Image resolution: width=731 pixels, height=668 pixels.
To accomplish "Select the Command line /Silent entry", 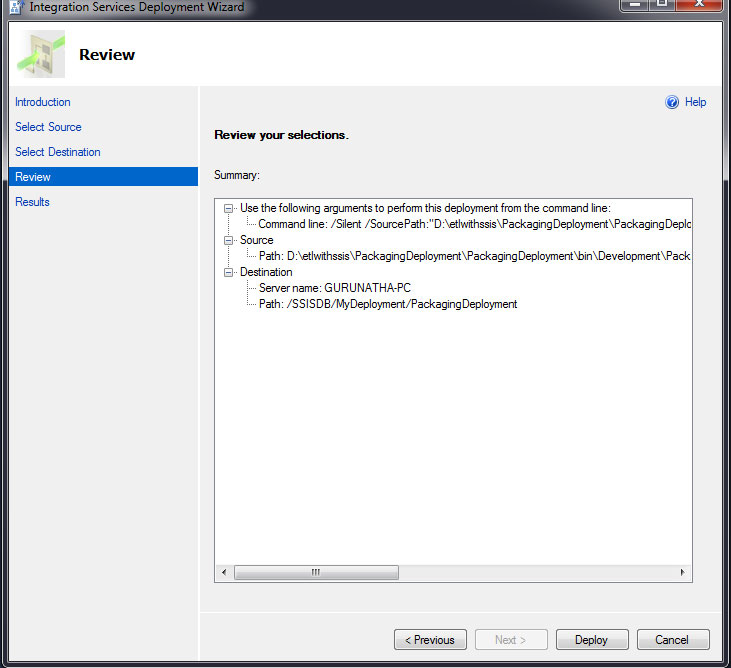I will [x=475, y=224].
